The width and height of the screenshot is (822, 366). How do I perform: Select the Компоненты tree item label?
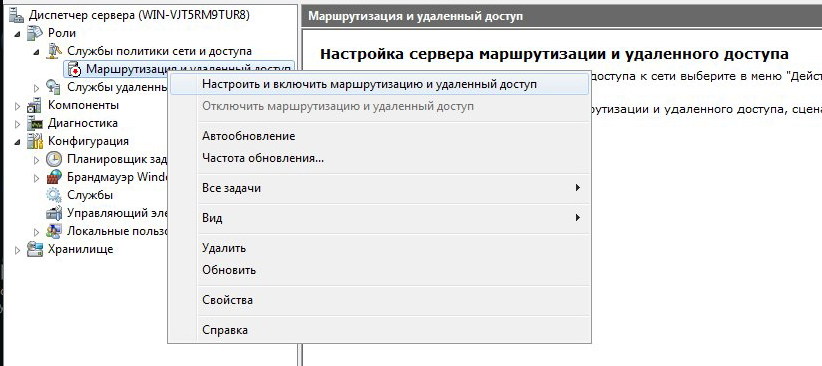click(x=83, y=105)
